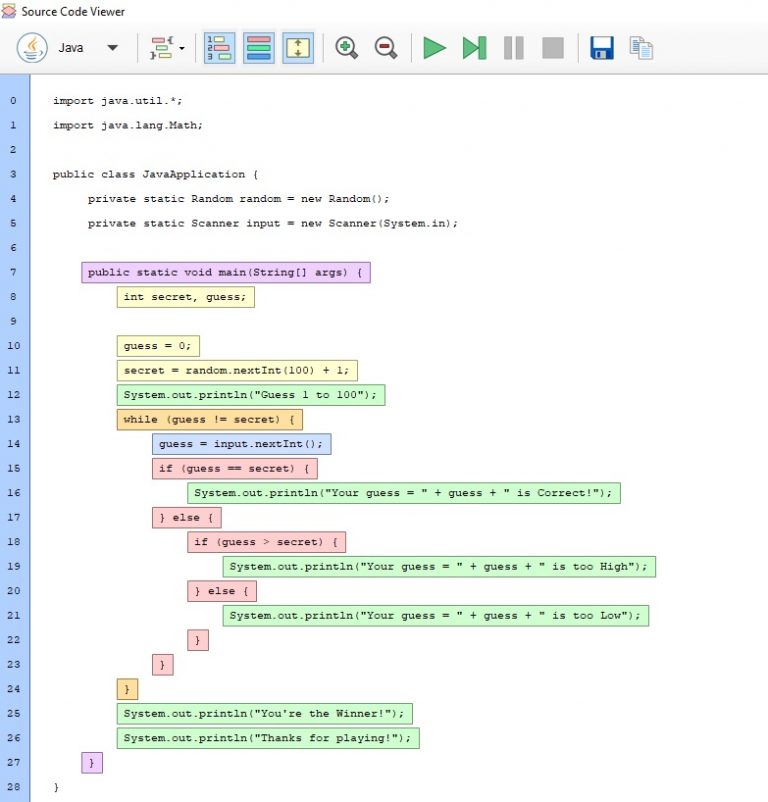Image resolution: width=768 pixels, height=802 pixels.
Task: Open the brace style options dropdown
Action: tap(167, 47)
